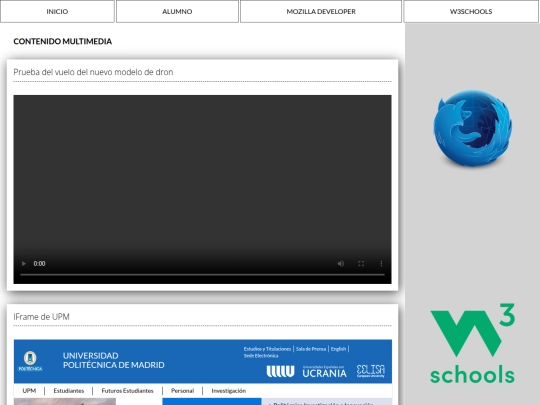The image size is (540, 405).
Task: Mute the video volume icon
Action: [x=341, y=263]
